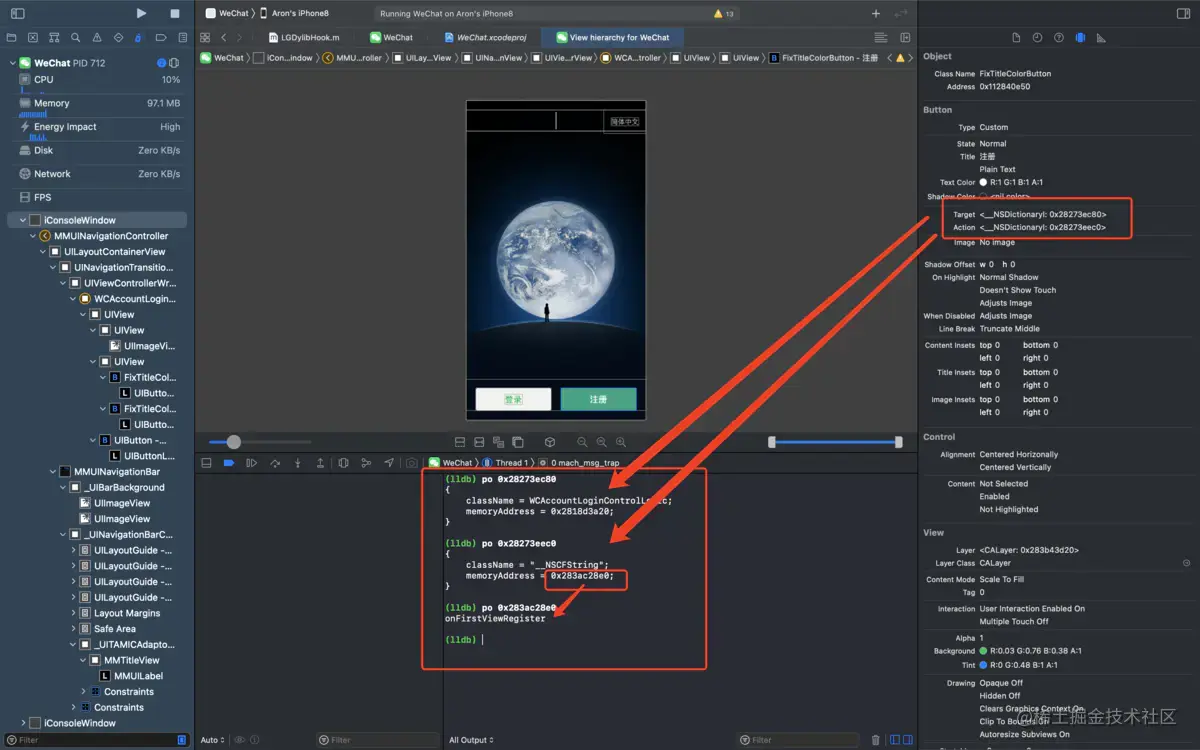Collapse the MMUINavigationBar node
The height and width of the screenshot is (750, 1200).
(x=52, y=471)
